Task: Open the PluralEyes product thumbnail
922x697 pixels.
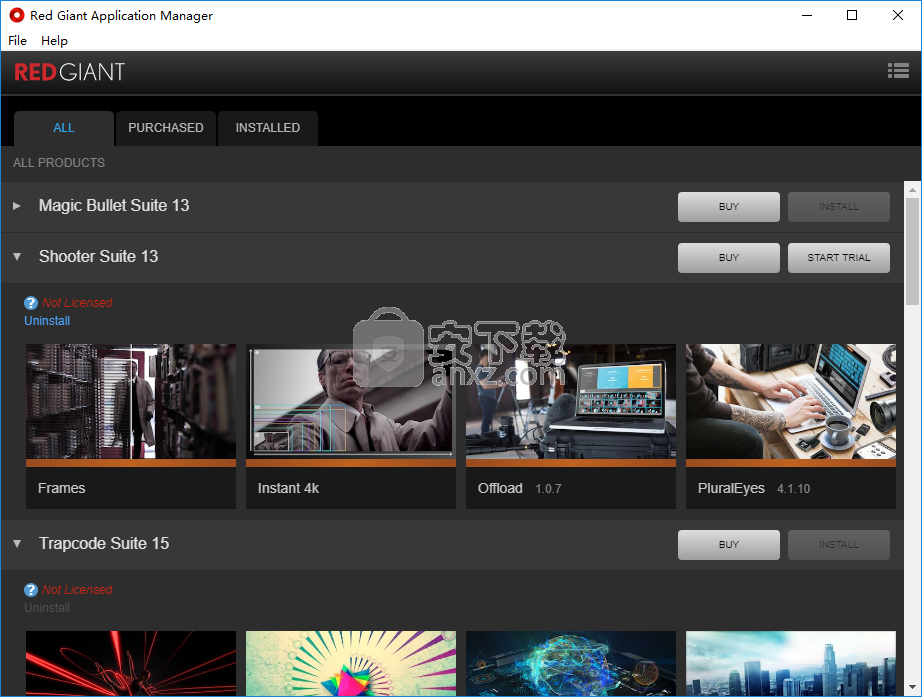Action: (790, 401)
